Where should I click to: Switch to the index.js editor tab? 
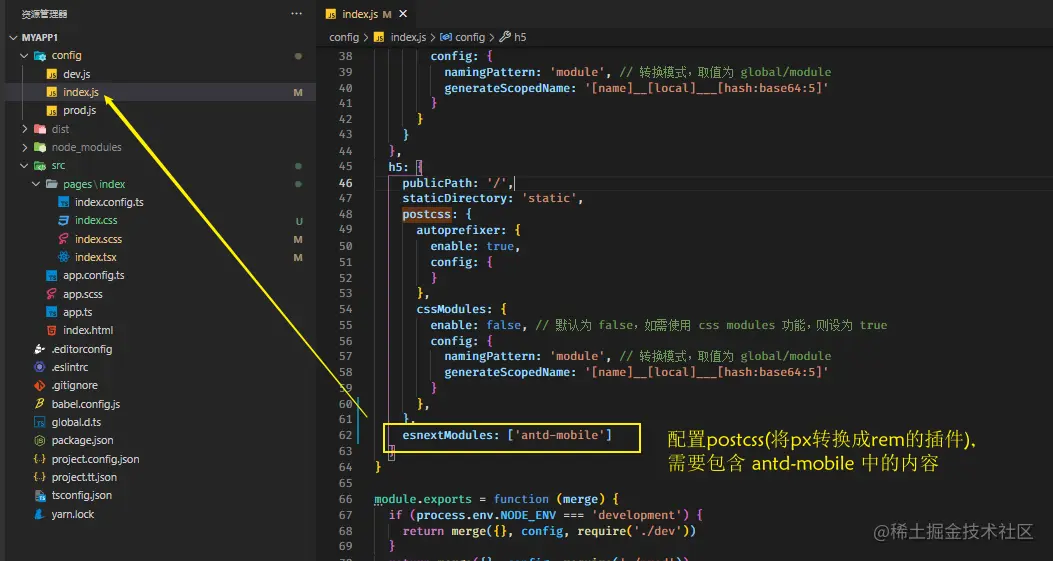point(367,13)
